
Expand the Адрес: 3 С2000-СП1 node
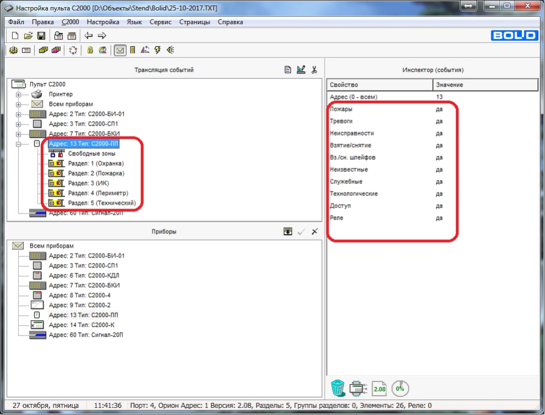point(18,124)
